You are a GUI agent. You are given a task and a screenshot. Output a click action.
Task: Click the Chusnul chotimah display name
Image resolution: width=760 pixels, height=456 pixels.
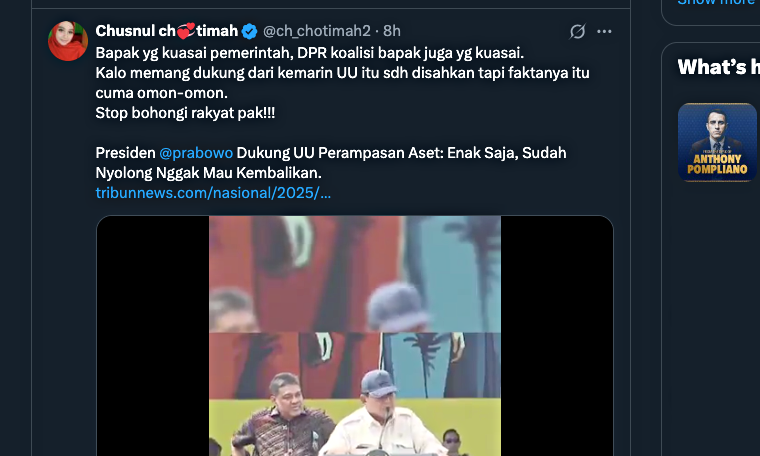coord(167,31)
